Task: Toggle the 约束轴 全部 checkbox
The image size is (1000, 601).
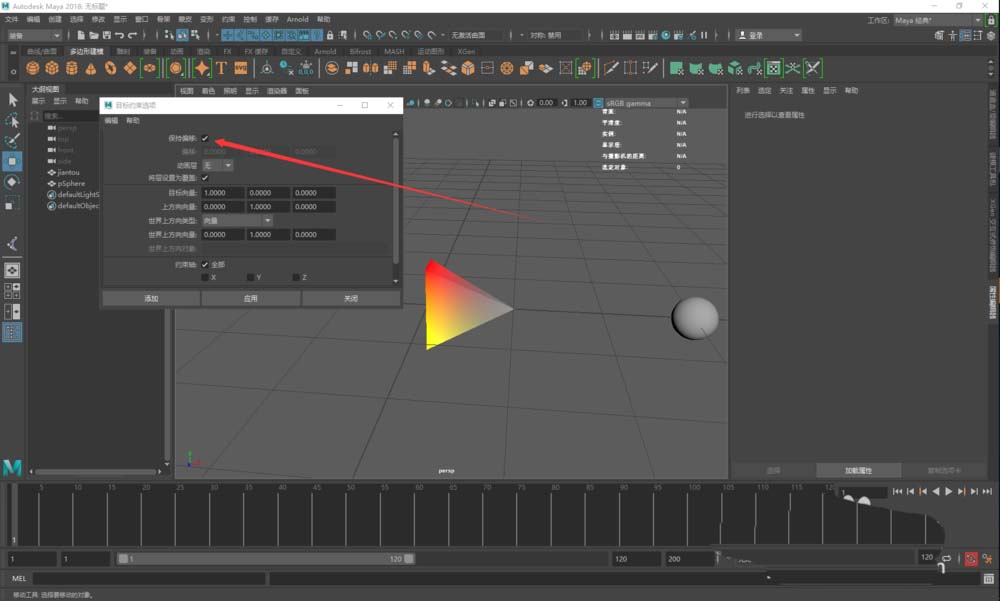Action: 205,264
